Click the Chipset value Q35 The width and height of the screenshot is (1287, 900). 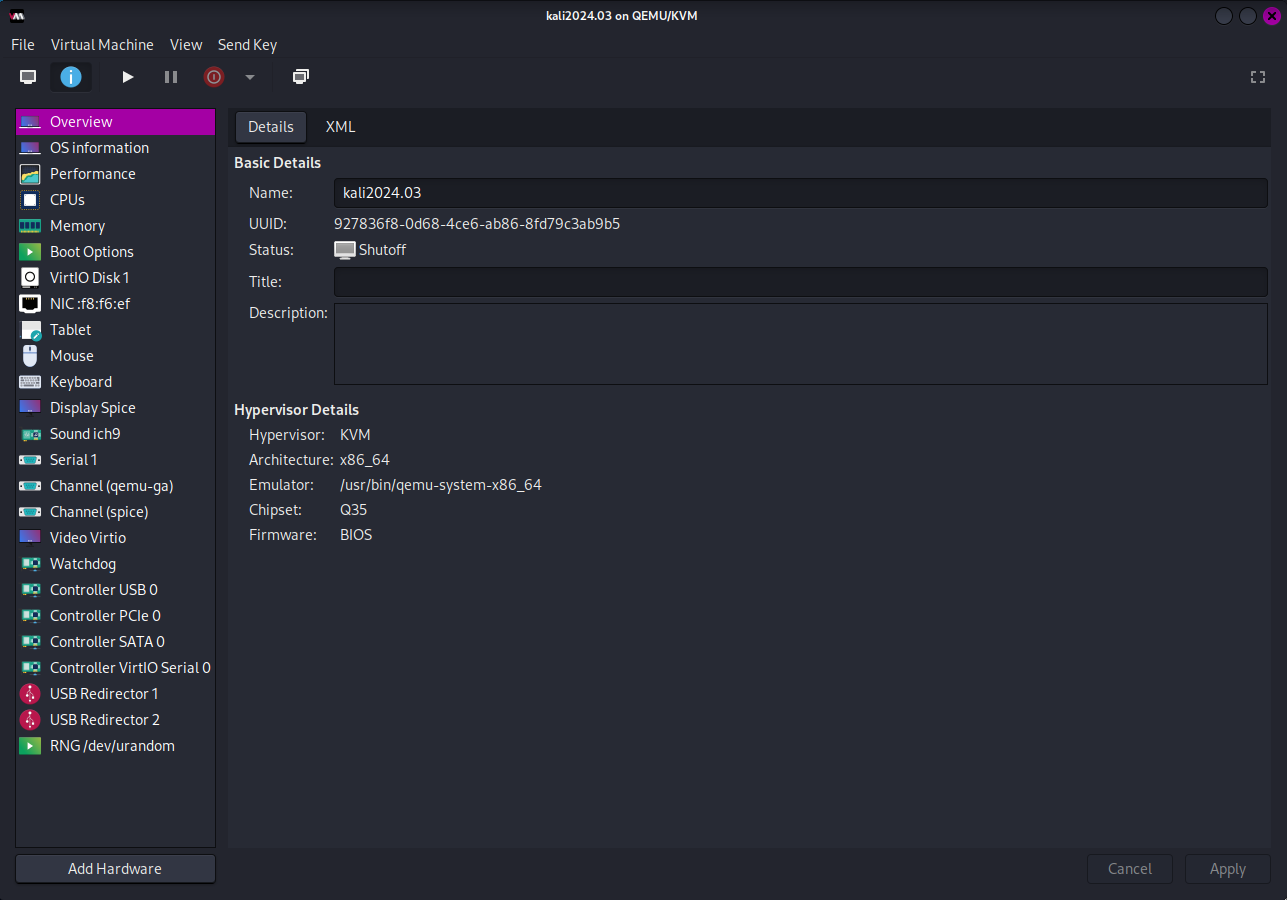pos(354,510)
